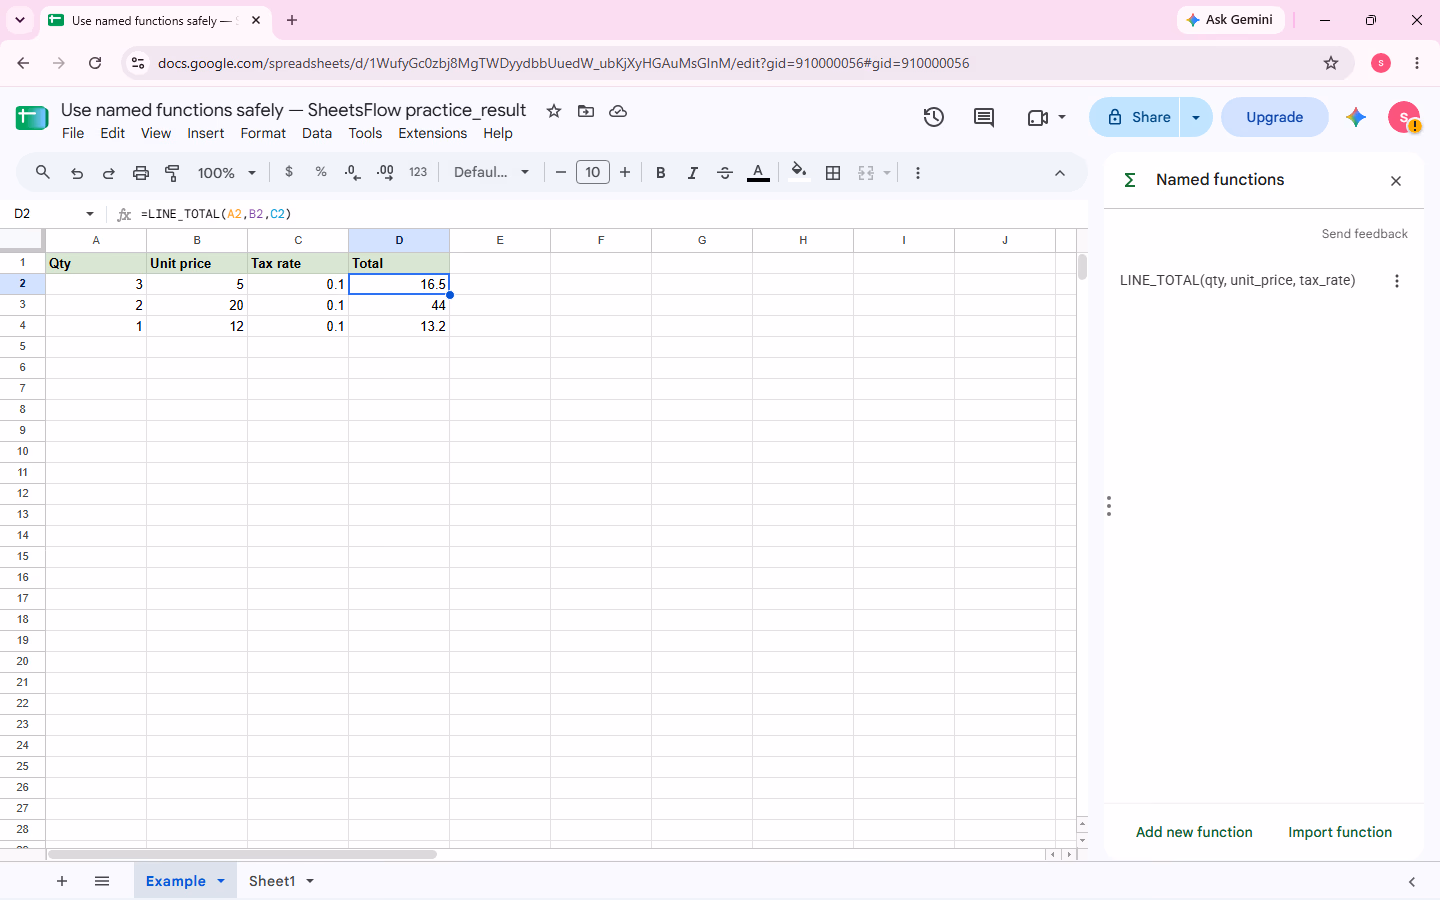Open the text color picker
This screenshot has height=900, width=1440.
pyautogui.click(x=758, y=173)
